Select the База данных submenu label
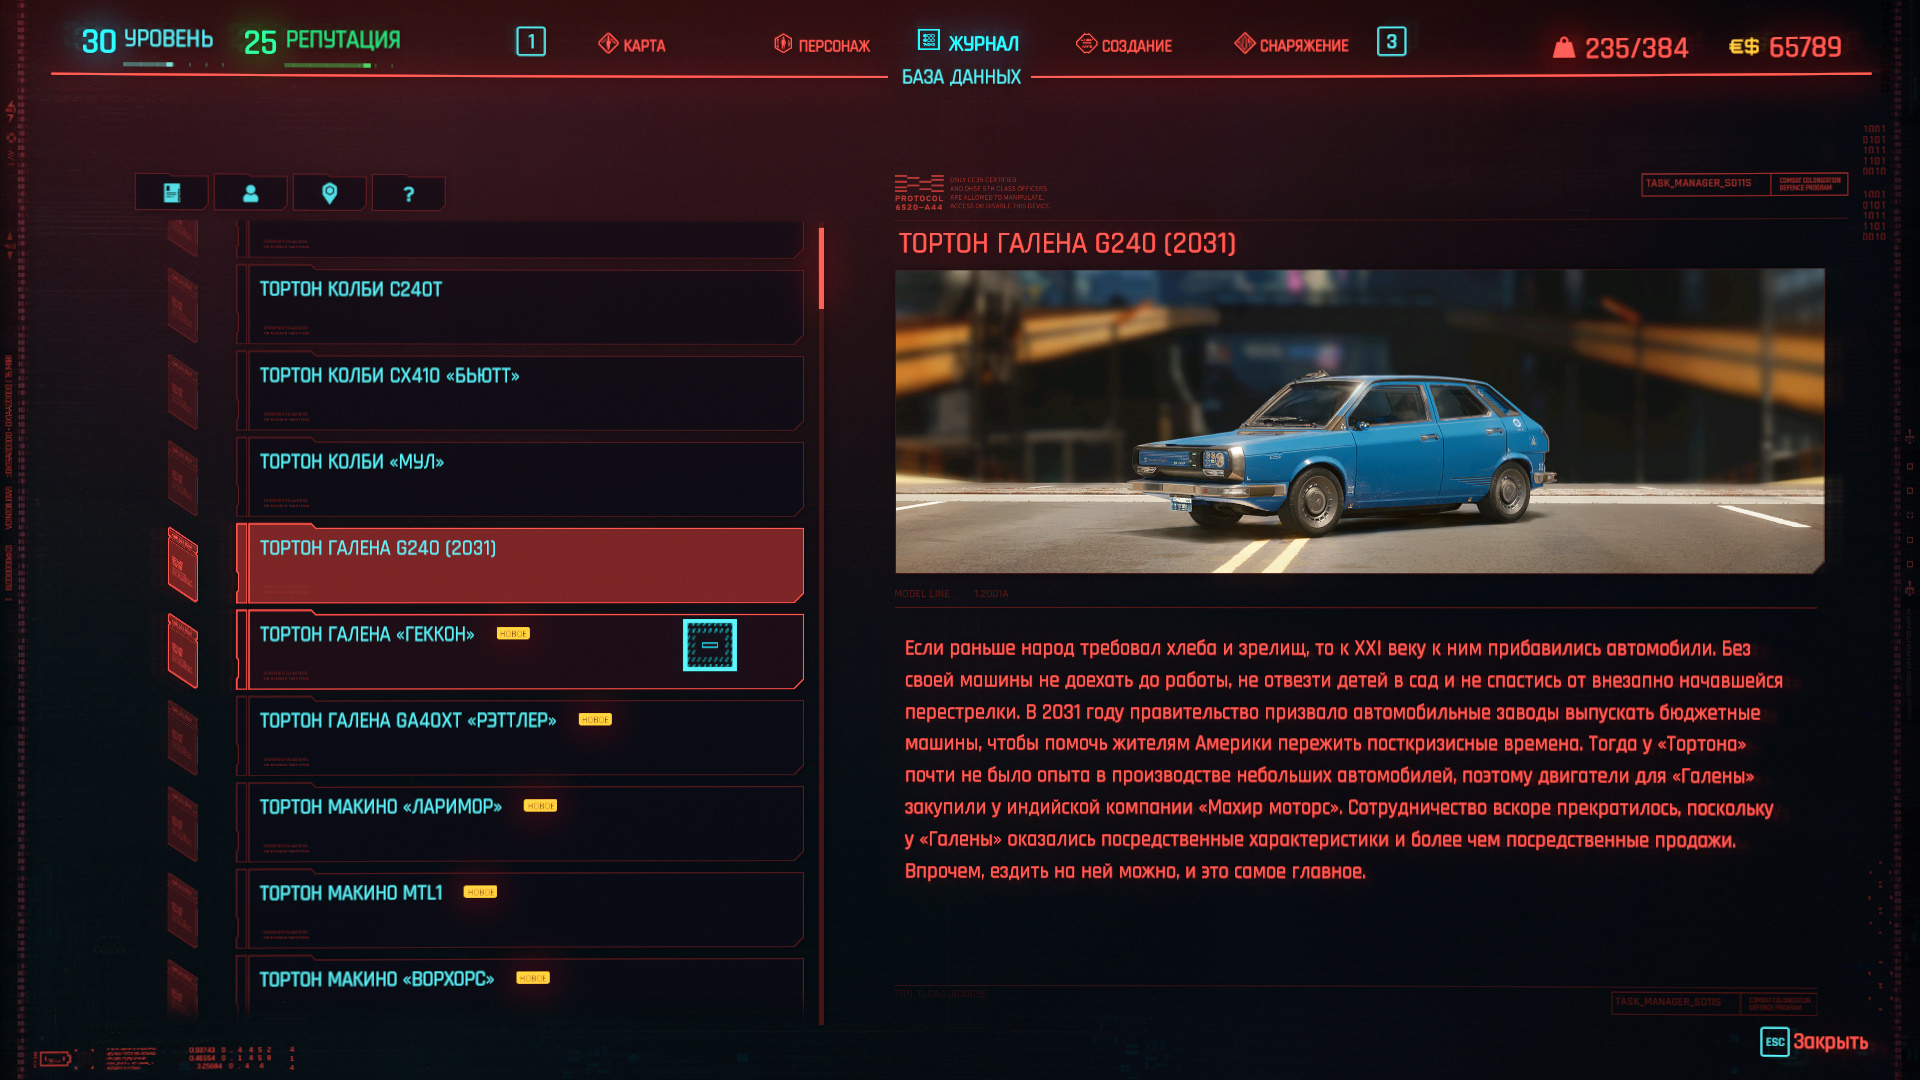 point(961,77)
